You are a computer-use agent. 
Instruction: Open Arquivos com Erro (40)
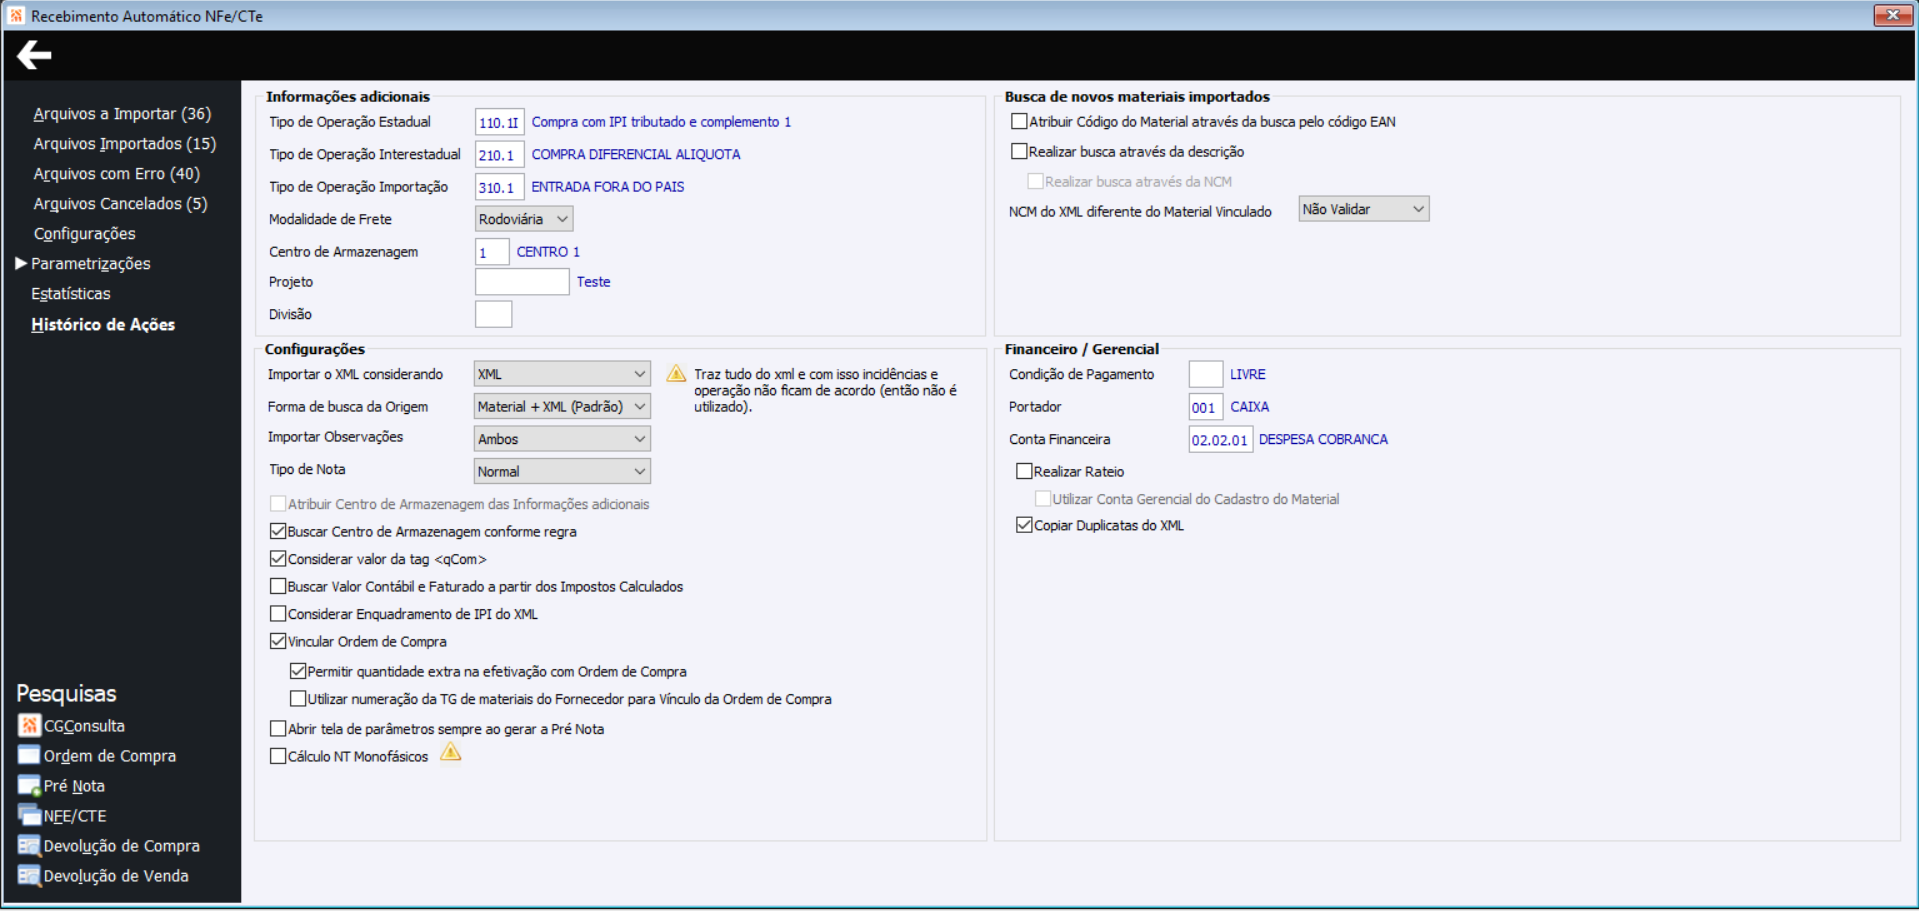[117, 174]
